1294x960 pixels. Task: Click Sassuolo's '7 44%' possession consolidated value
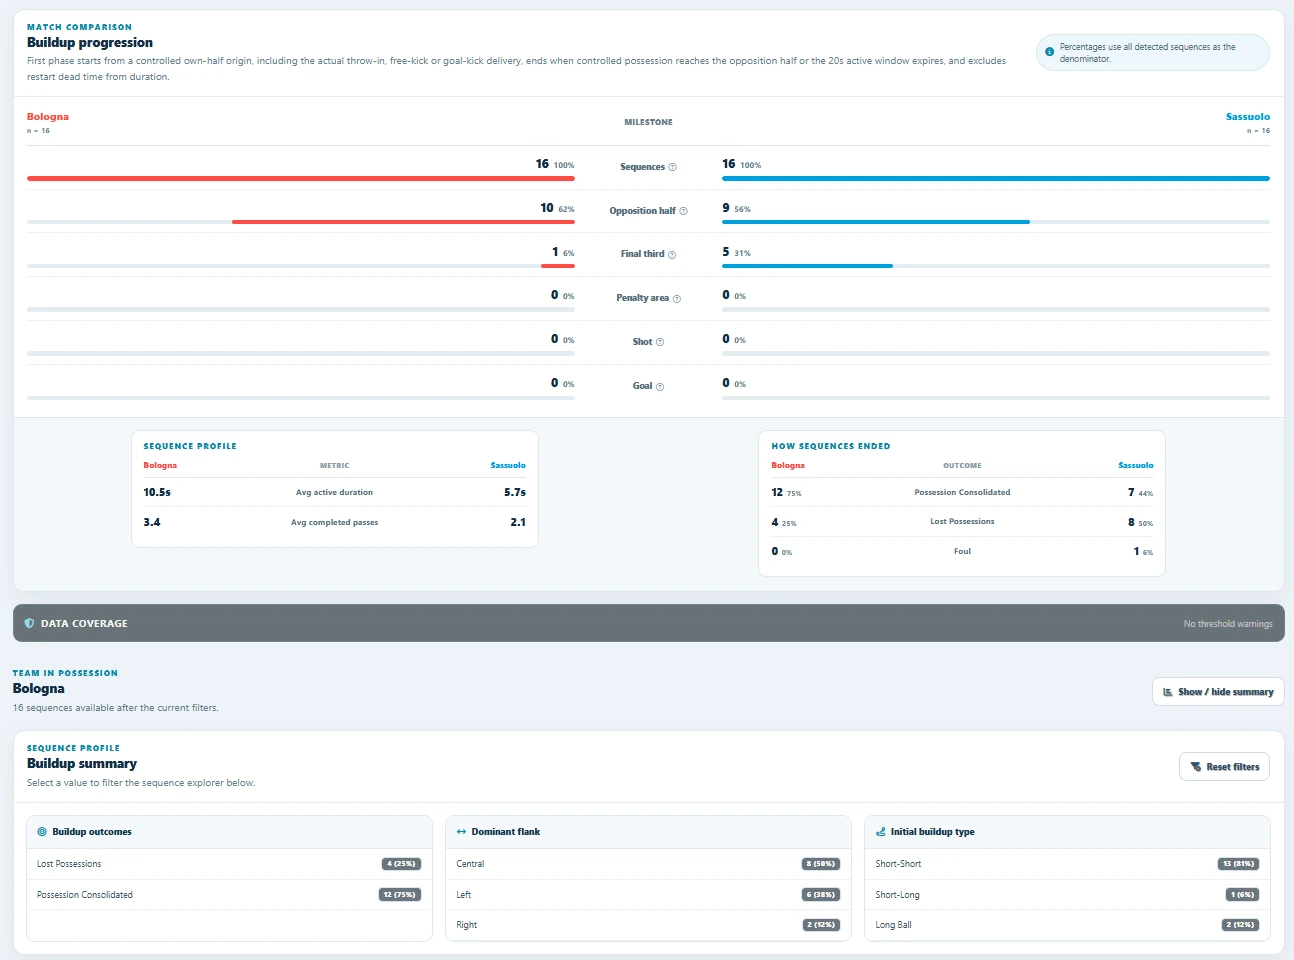[x=1141, y=492]
